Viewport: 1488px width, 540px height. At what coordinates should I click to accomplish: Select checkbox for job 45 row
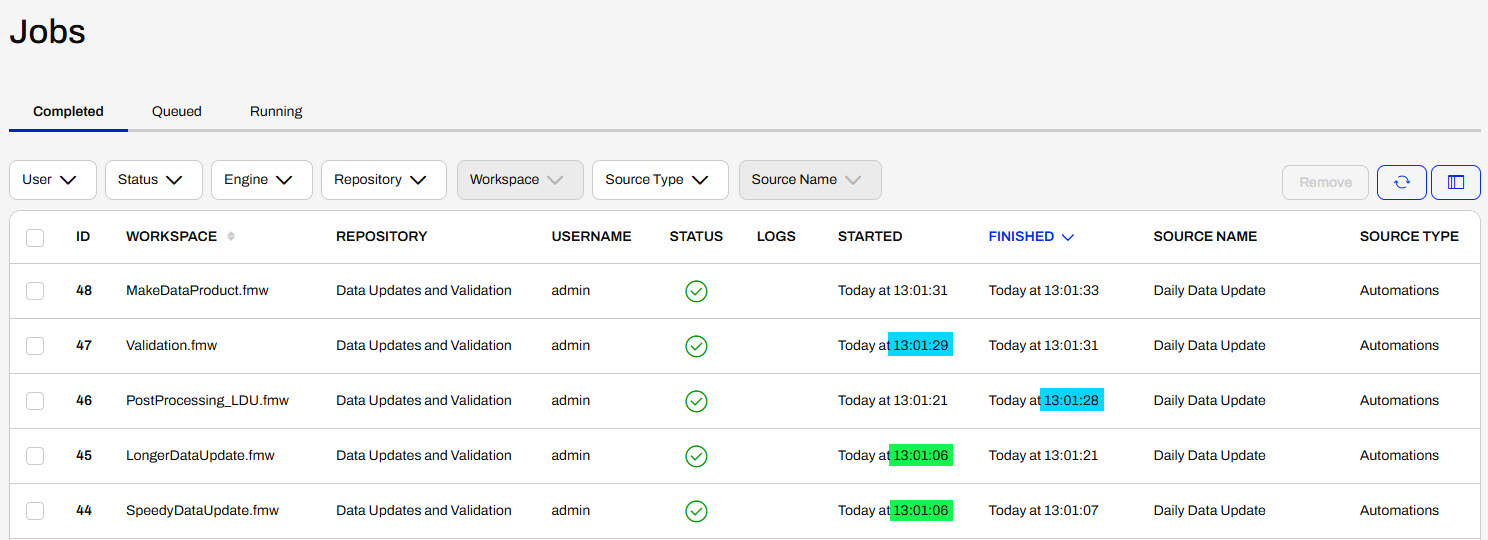click(x=35, y=456)
